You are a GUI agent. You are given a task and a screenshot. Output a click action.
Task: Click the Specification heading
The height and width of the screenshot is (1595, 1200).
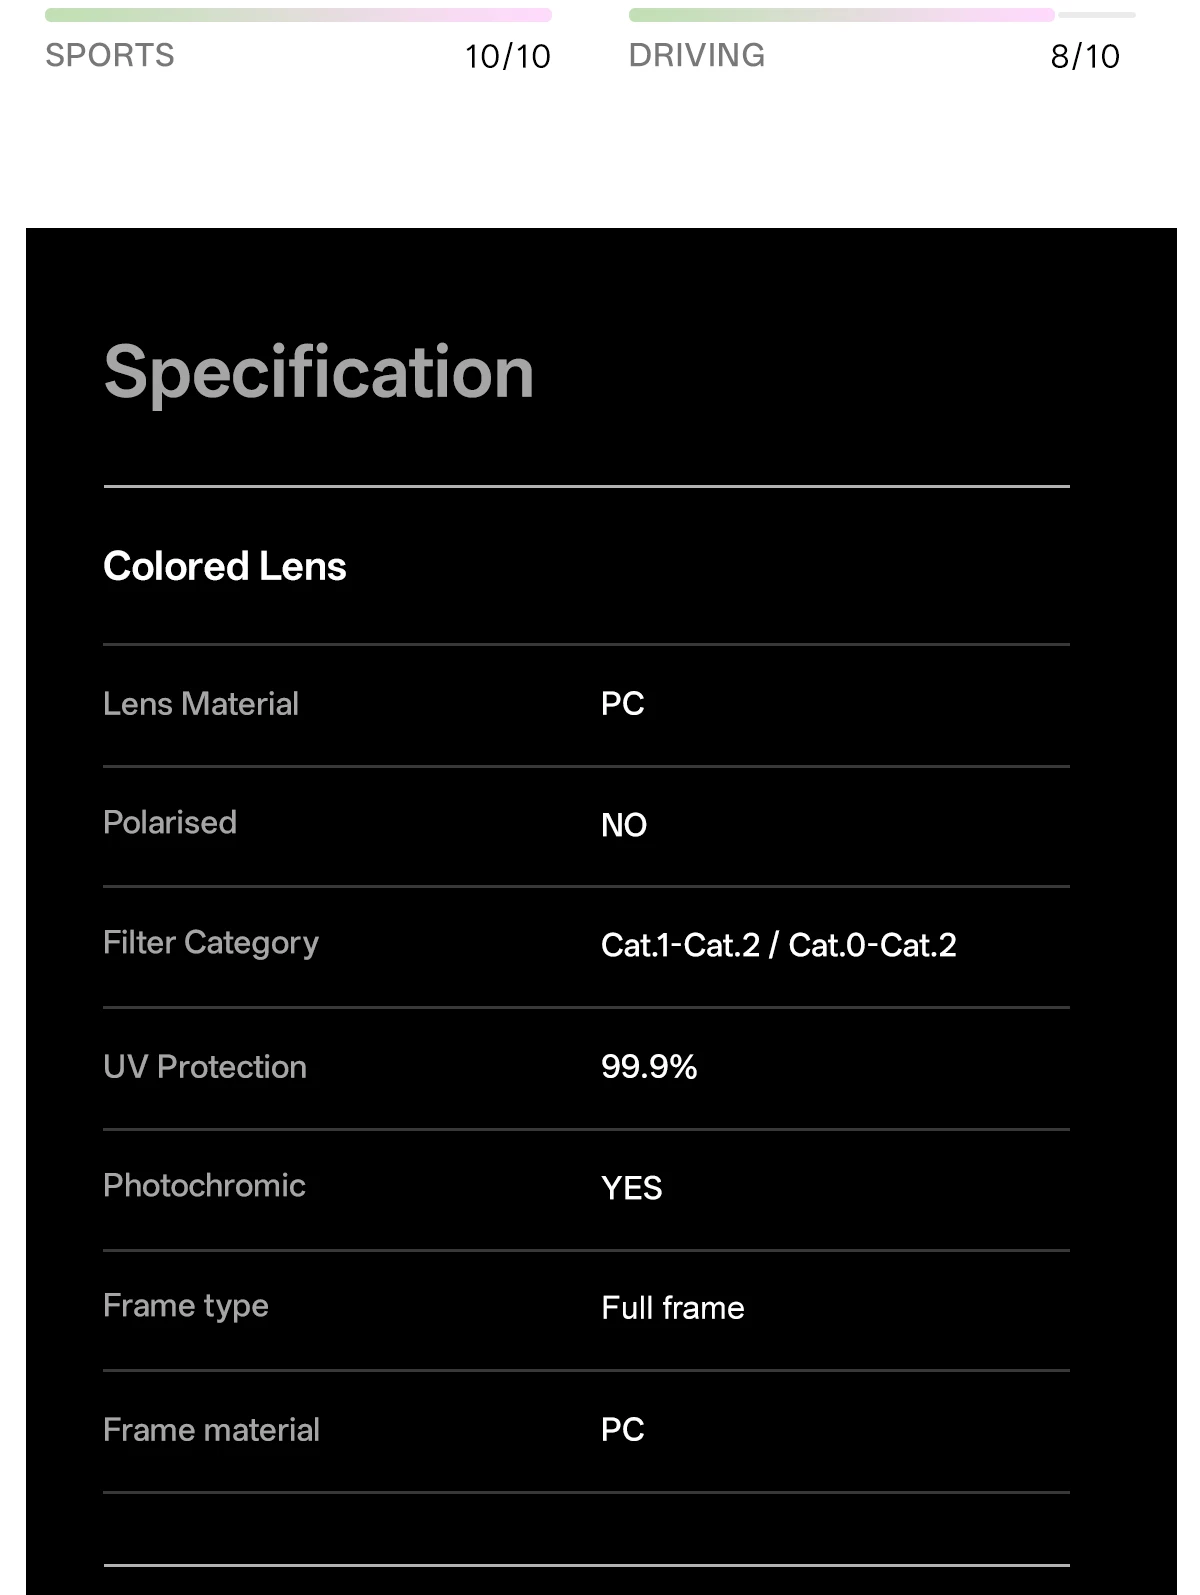tap(319, 373)
